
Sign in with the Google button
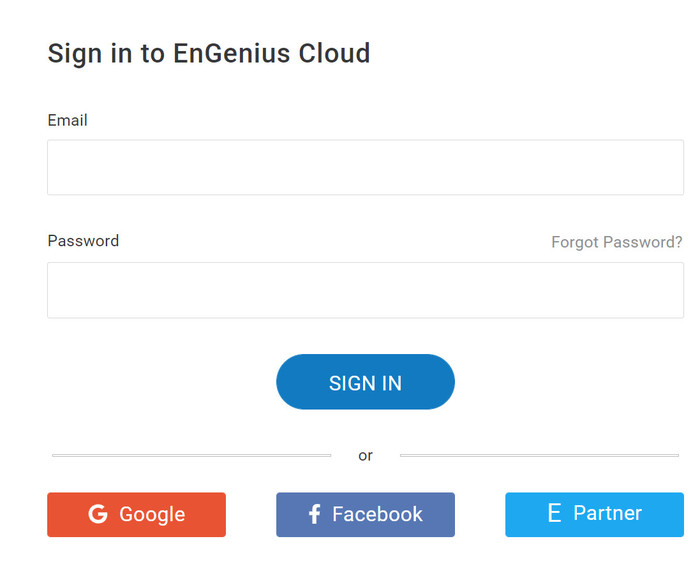tap(136, 514)
